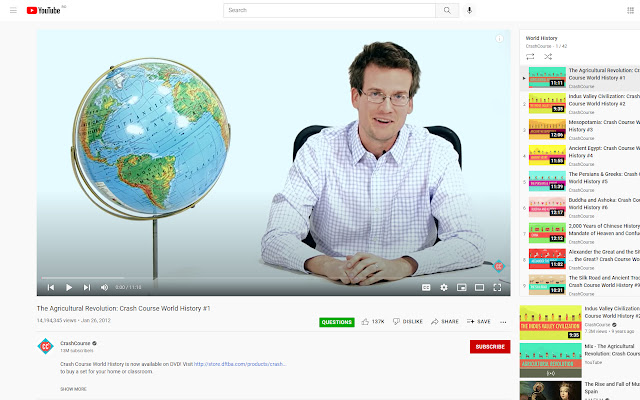Screen dimensions: 640x400
Task: Click the 0:00 / 11:10 time display
Action: (128, 287)
